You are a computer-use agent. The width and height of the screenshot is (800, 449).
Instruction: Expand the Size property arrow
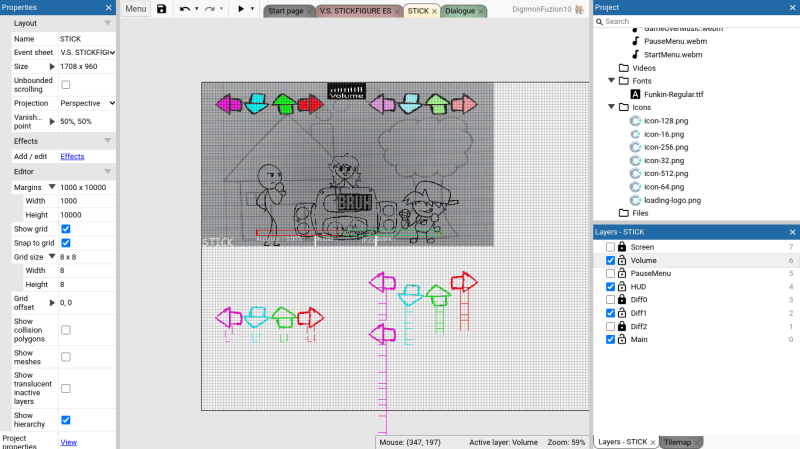tap(52, 66)
